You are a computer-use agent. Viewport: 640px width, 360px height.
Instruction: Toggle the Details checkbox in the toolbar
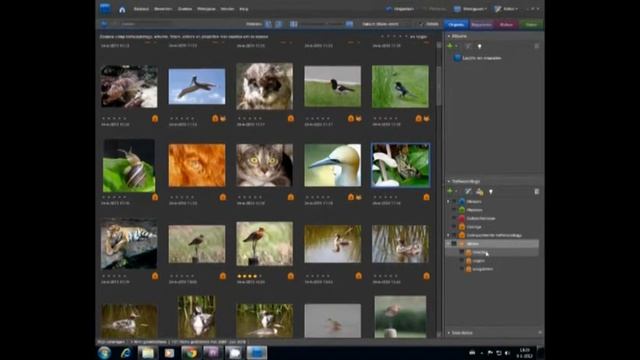(421, 24)
